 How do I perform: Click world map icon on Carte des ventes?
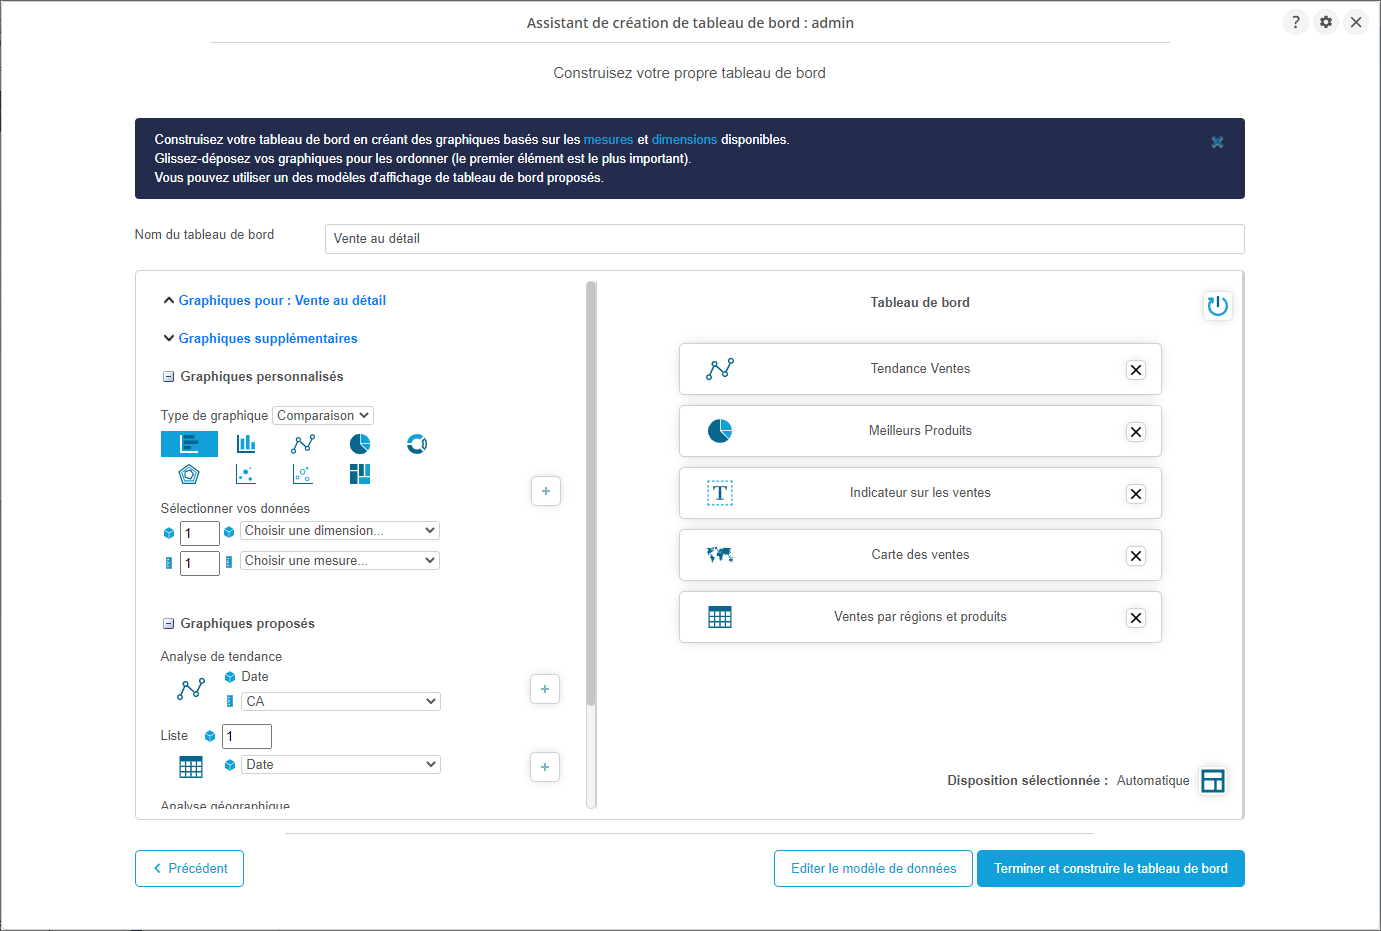pyautogui.click(x=720, y=555)
